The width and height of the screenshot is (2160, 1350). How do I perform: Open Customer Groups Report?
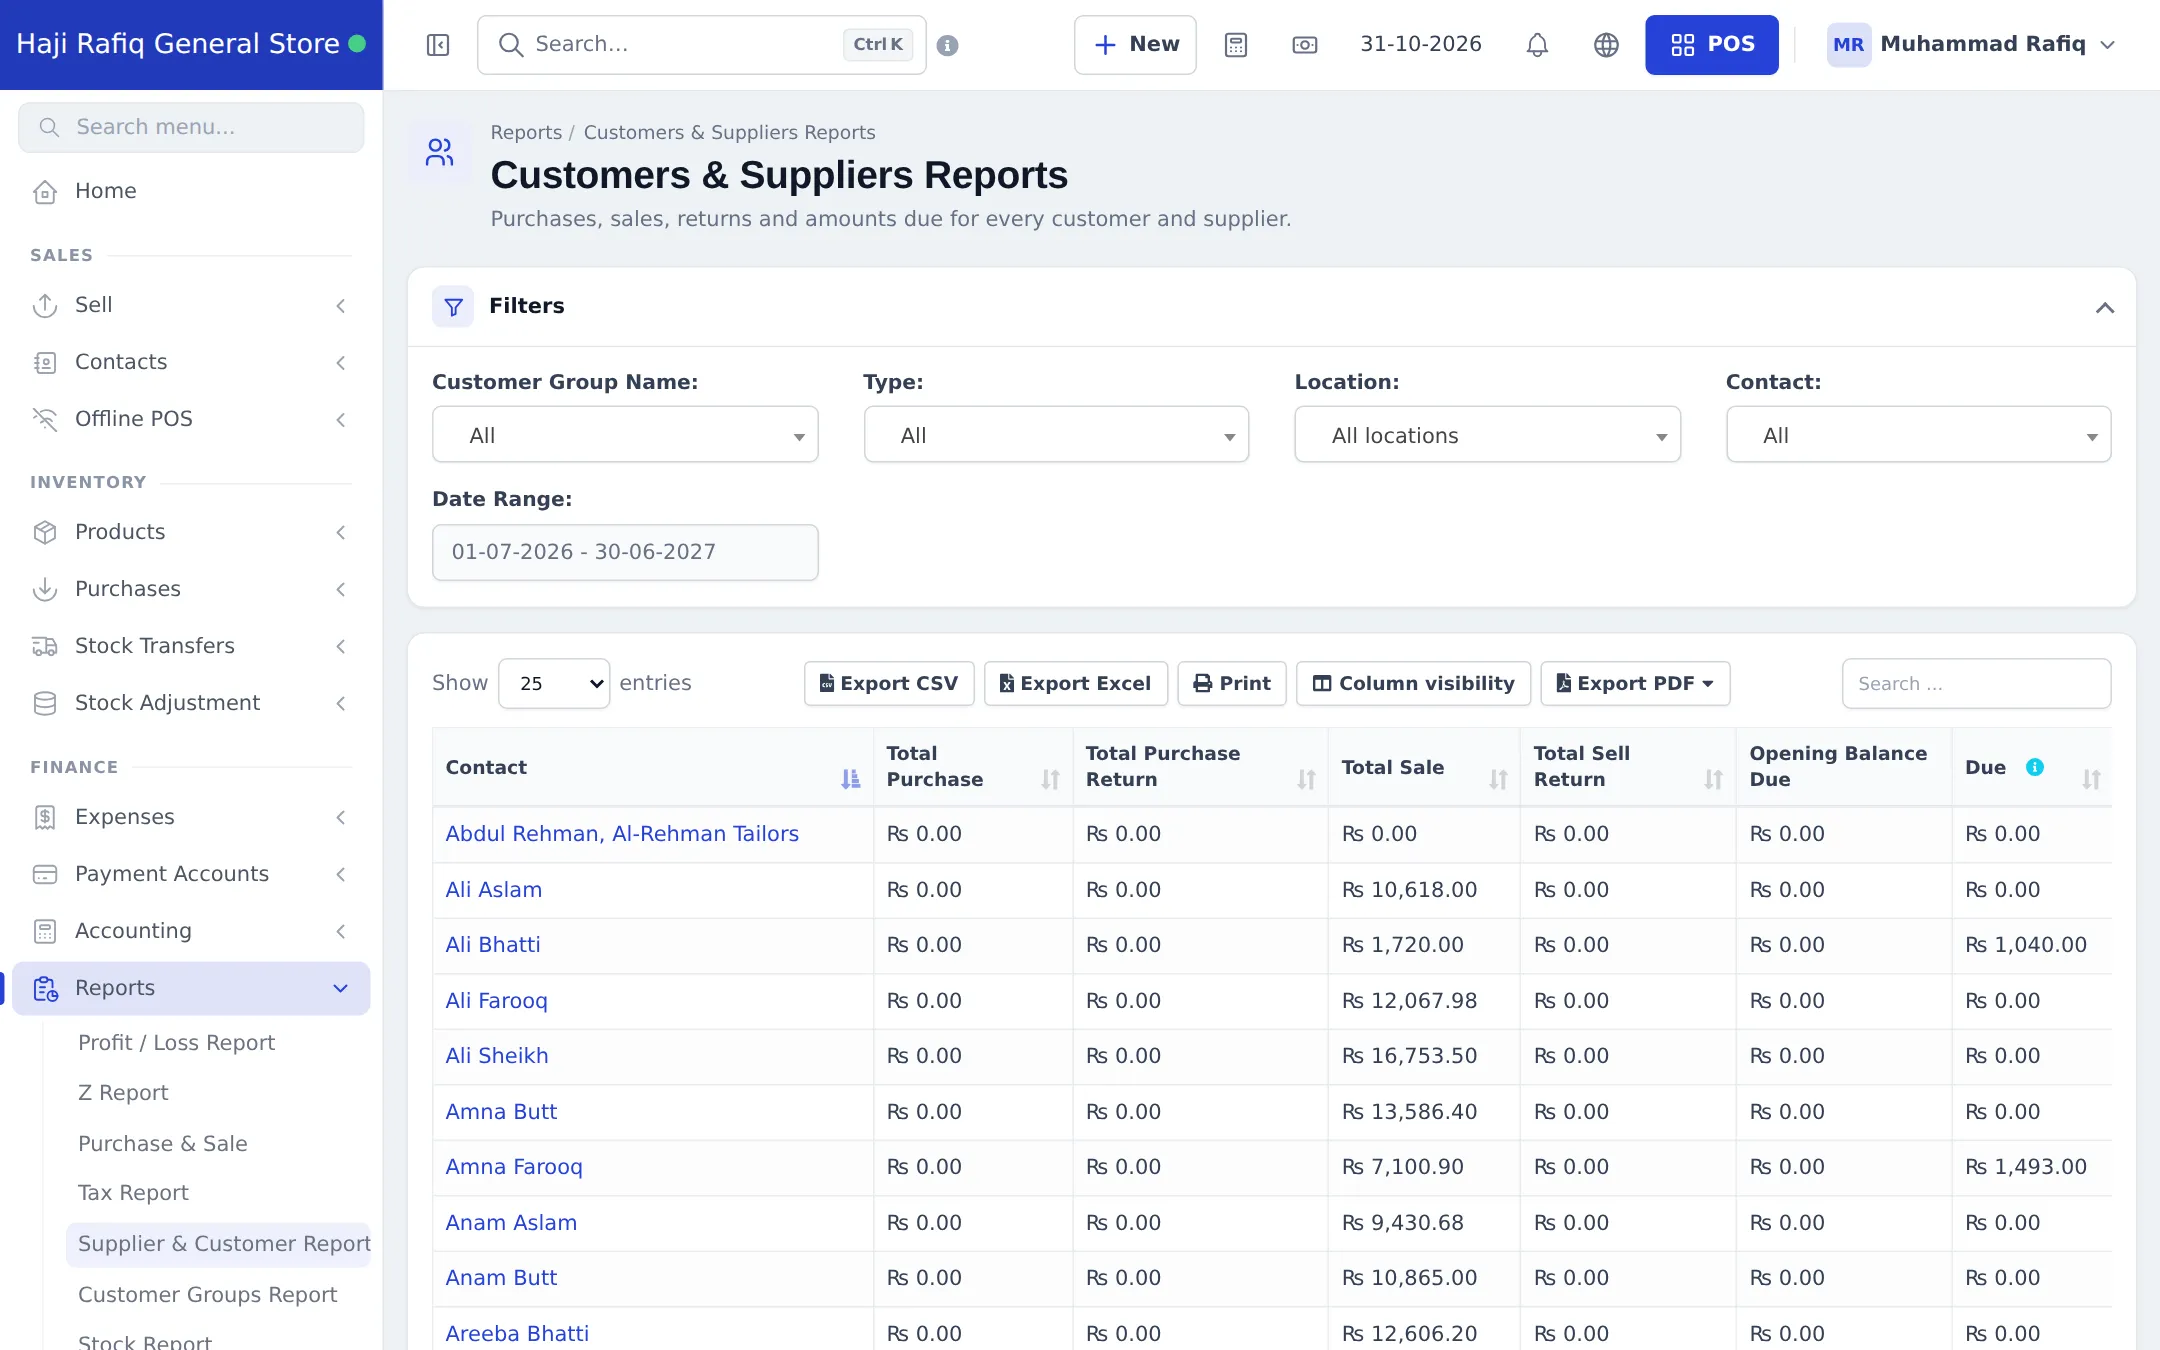[x=207, y=1295]
